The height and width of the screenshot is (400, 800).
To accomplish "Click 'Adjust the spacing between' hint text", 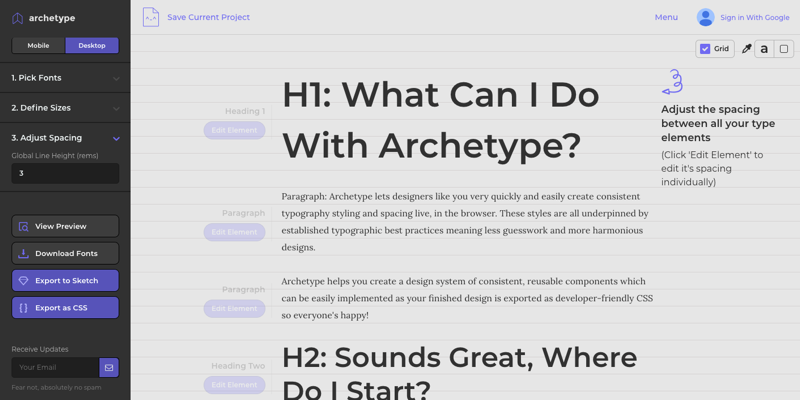I will click(x=718, y=123).
